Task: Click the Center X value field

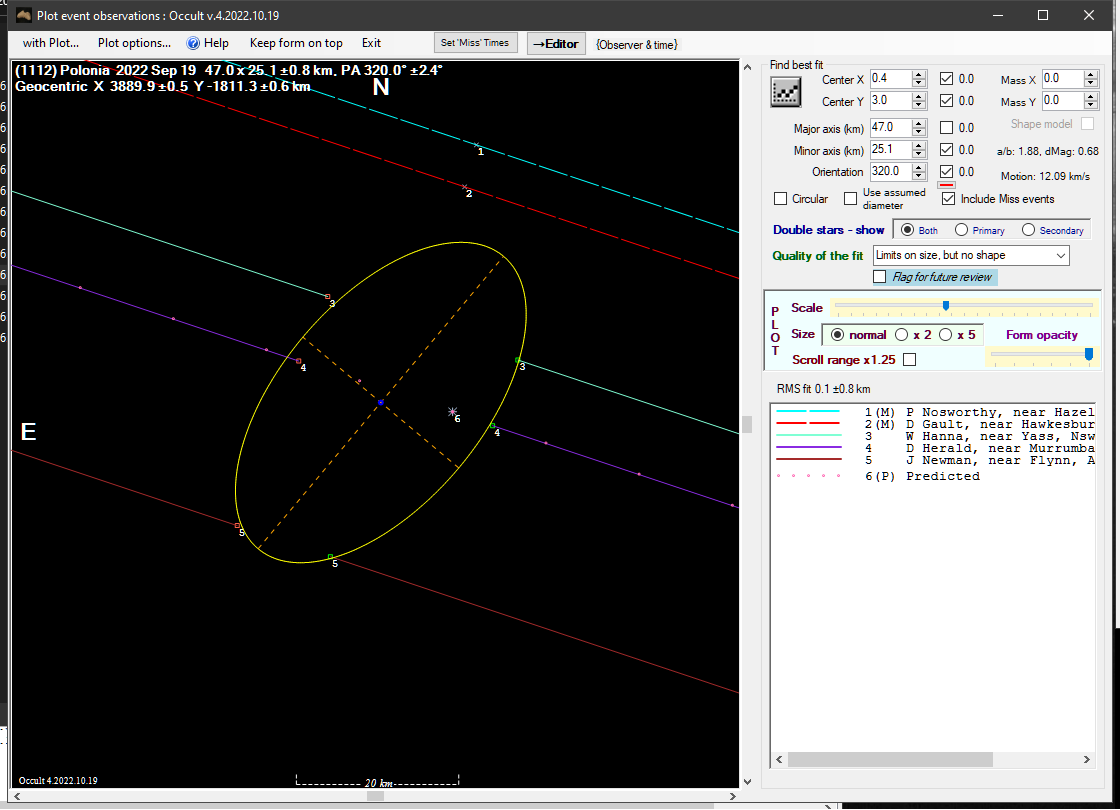Action: [891, 79]
